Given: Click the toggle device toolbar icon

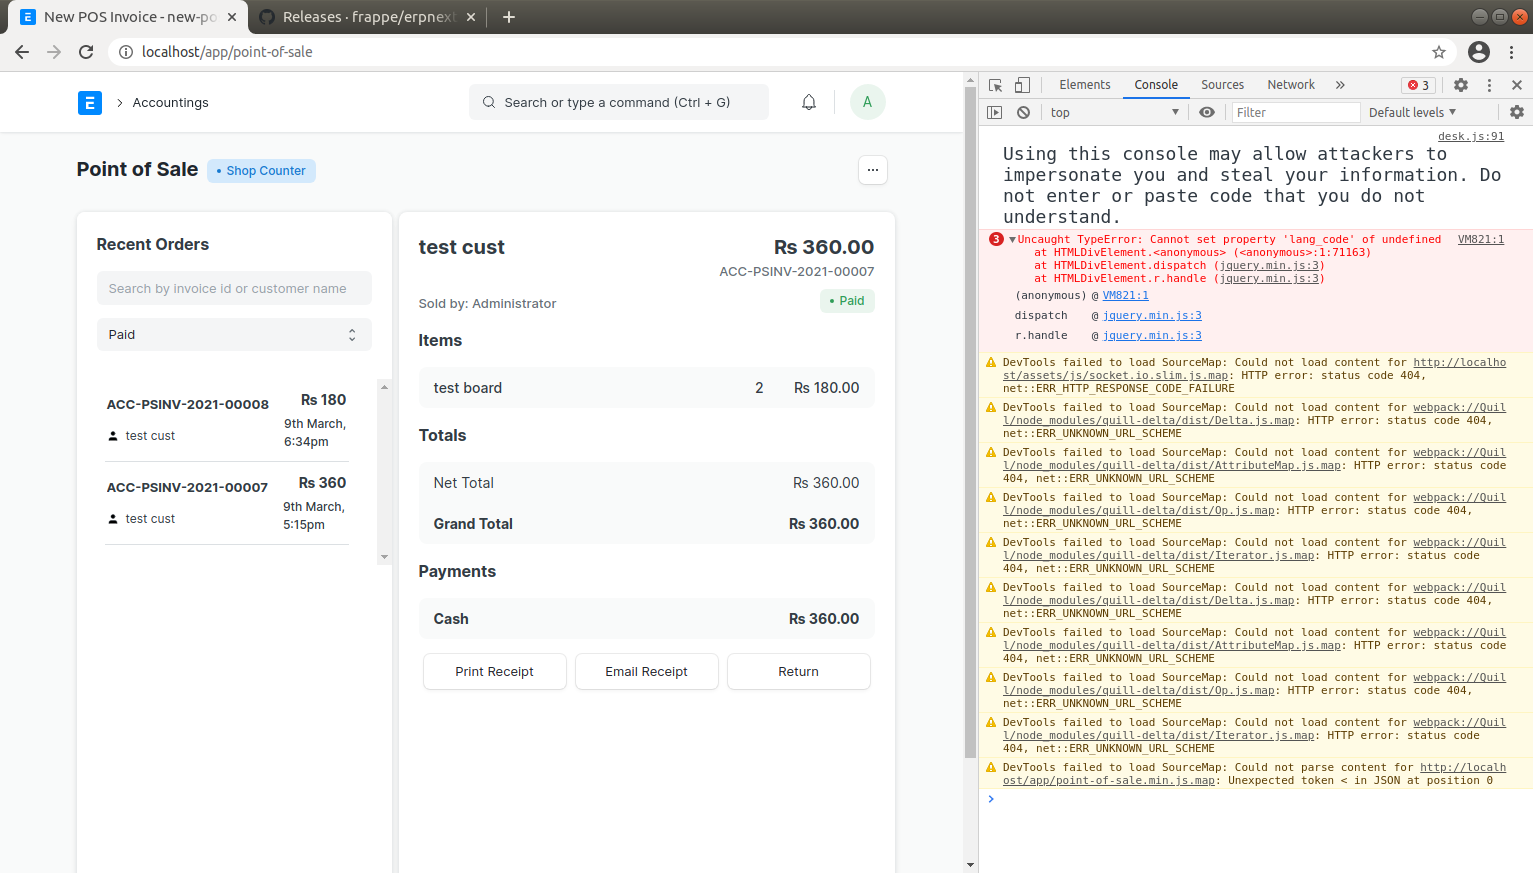Looking at the screenshot, I should point(1020,85).
